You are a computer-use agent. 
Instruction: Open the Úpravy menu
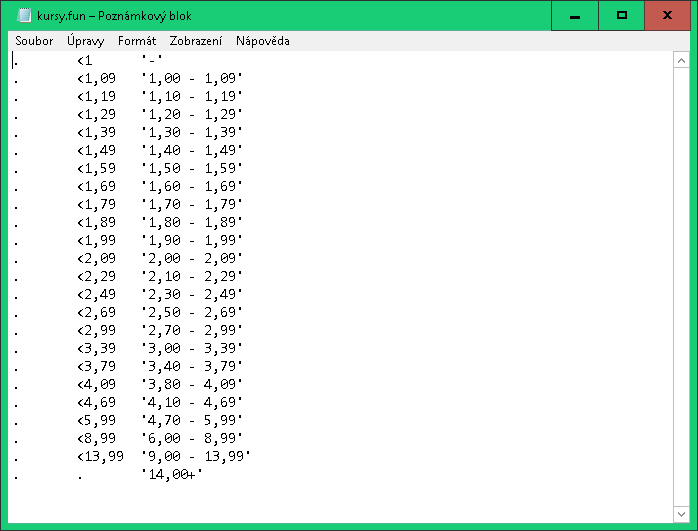(x=85, y=41)
